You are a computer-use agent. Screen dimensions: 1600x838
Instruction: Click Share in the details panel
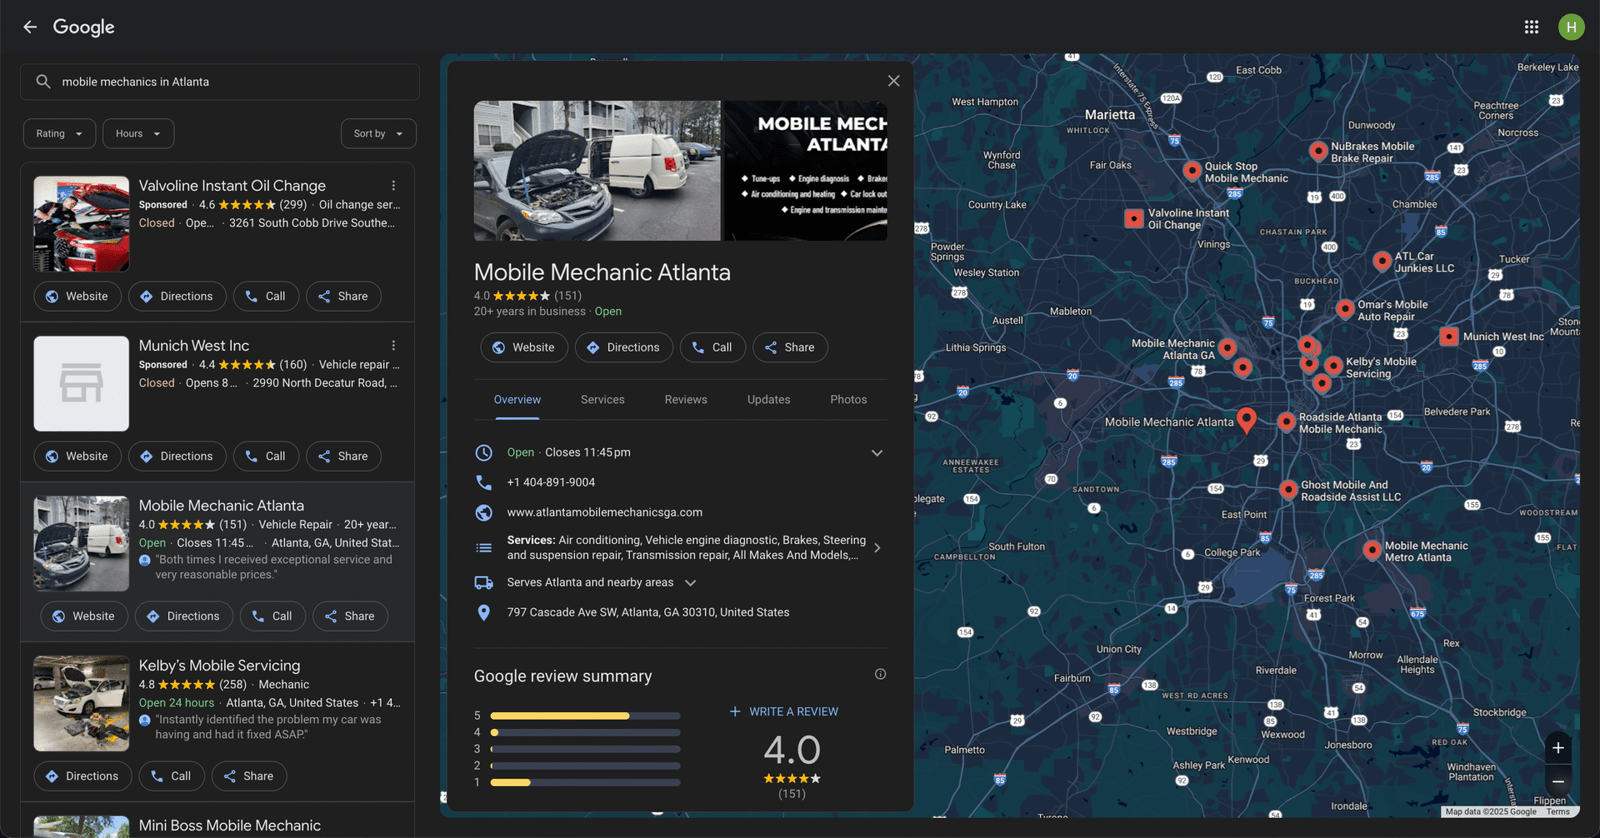tap(790, 347)
